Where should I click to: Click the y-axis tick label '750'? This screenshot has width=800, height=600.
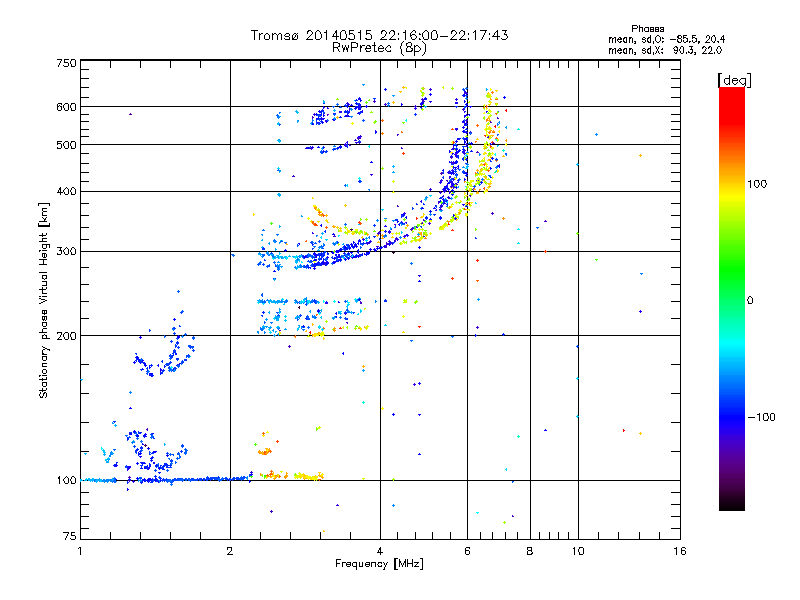[66, 63]
